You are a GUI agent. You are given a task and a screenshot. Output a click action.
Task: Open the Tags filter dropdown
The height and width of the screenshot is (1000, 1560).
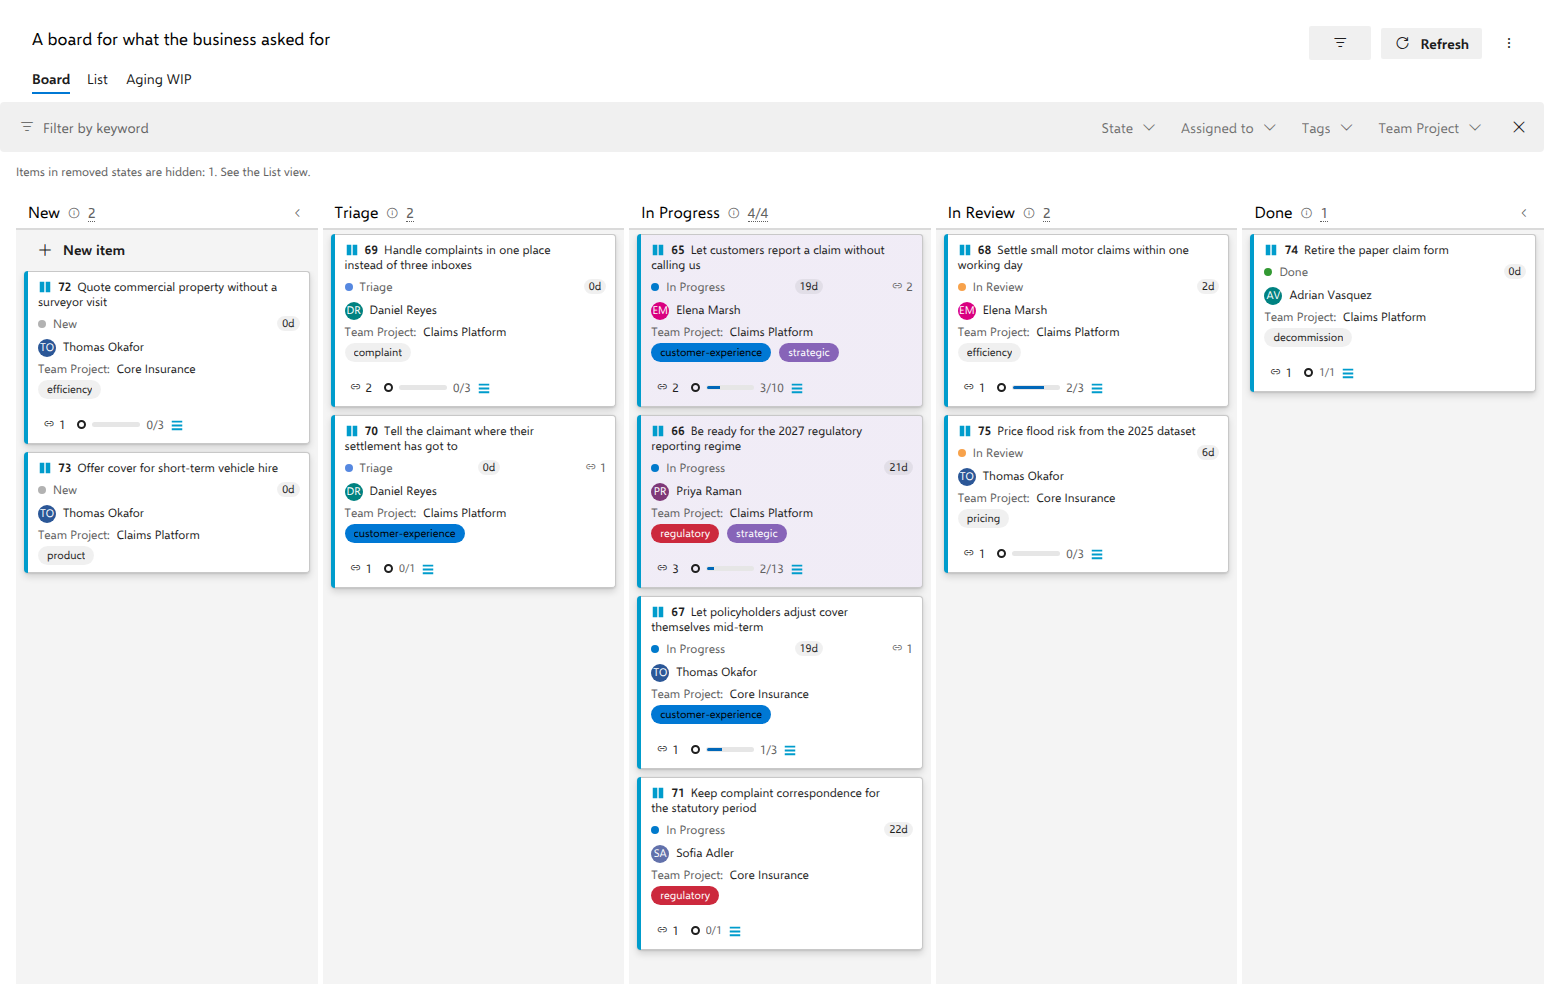[x=1327, y=128]
